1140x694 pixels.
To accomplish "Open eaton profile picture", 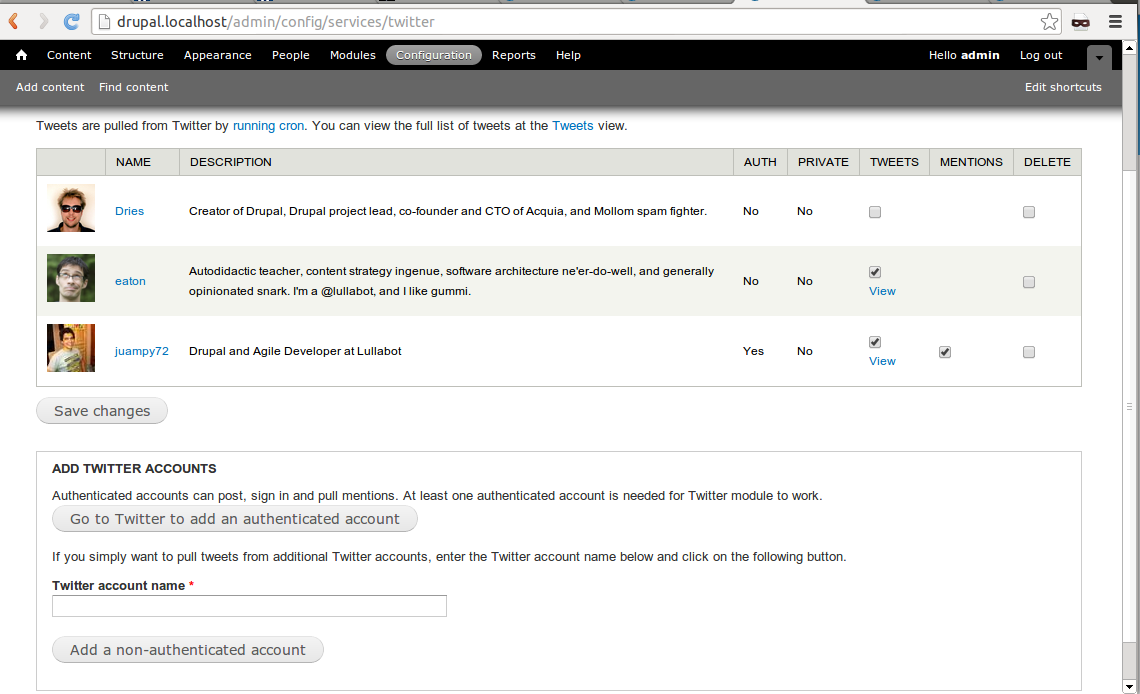I will point(71,278).
